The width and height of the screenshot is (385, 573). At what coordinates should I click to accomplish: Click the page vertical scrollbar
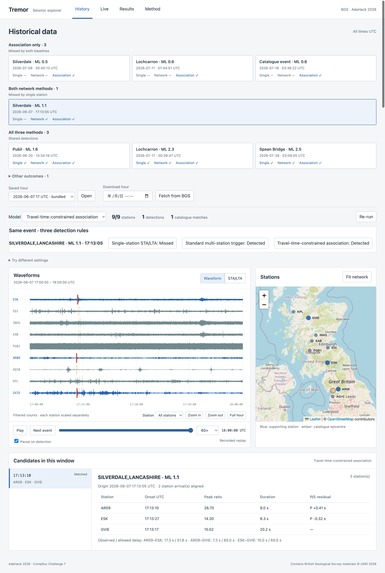pos(383,55)
